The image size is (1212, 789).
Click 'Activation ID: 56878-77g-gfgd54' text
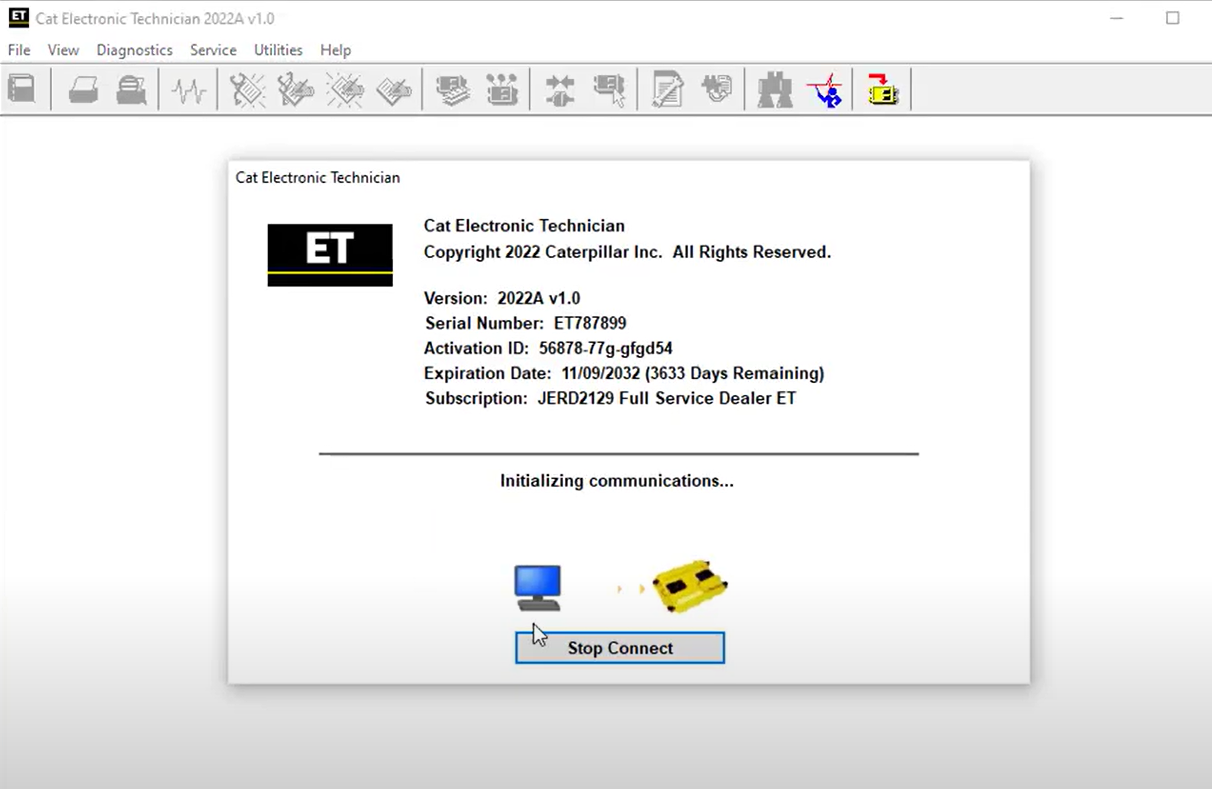[548, 348]
